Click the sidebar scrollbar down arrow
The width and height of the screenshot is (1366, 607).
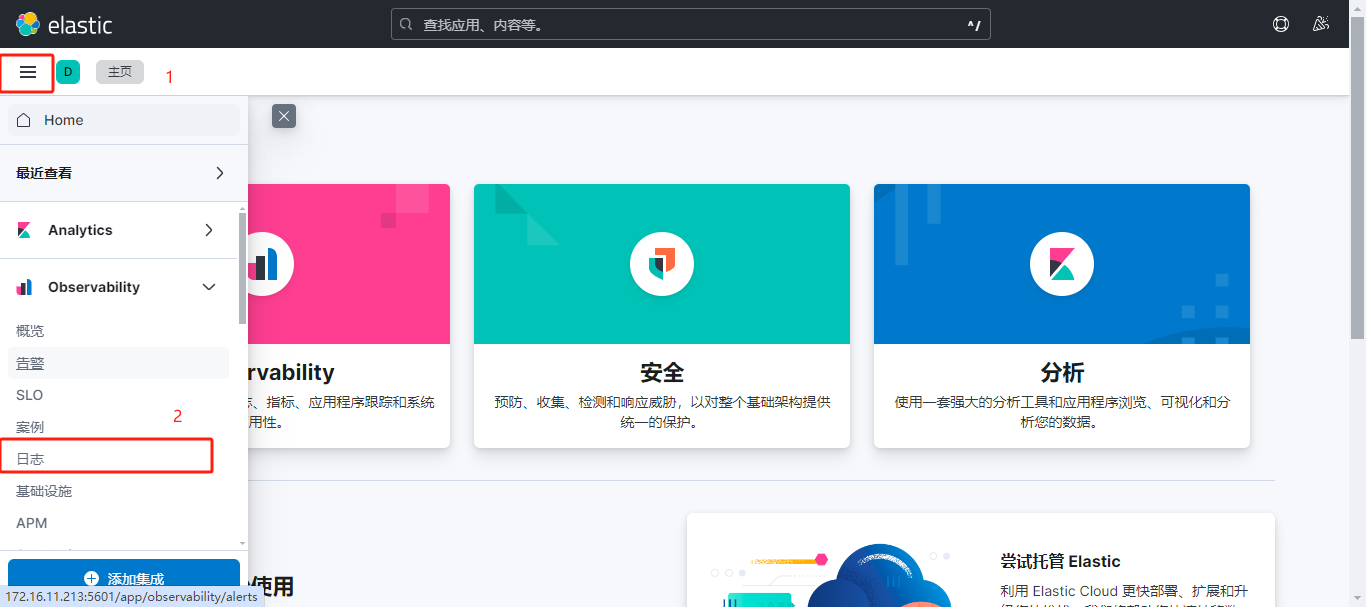click(242, 542)
